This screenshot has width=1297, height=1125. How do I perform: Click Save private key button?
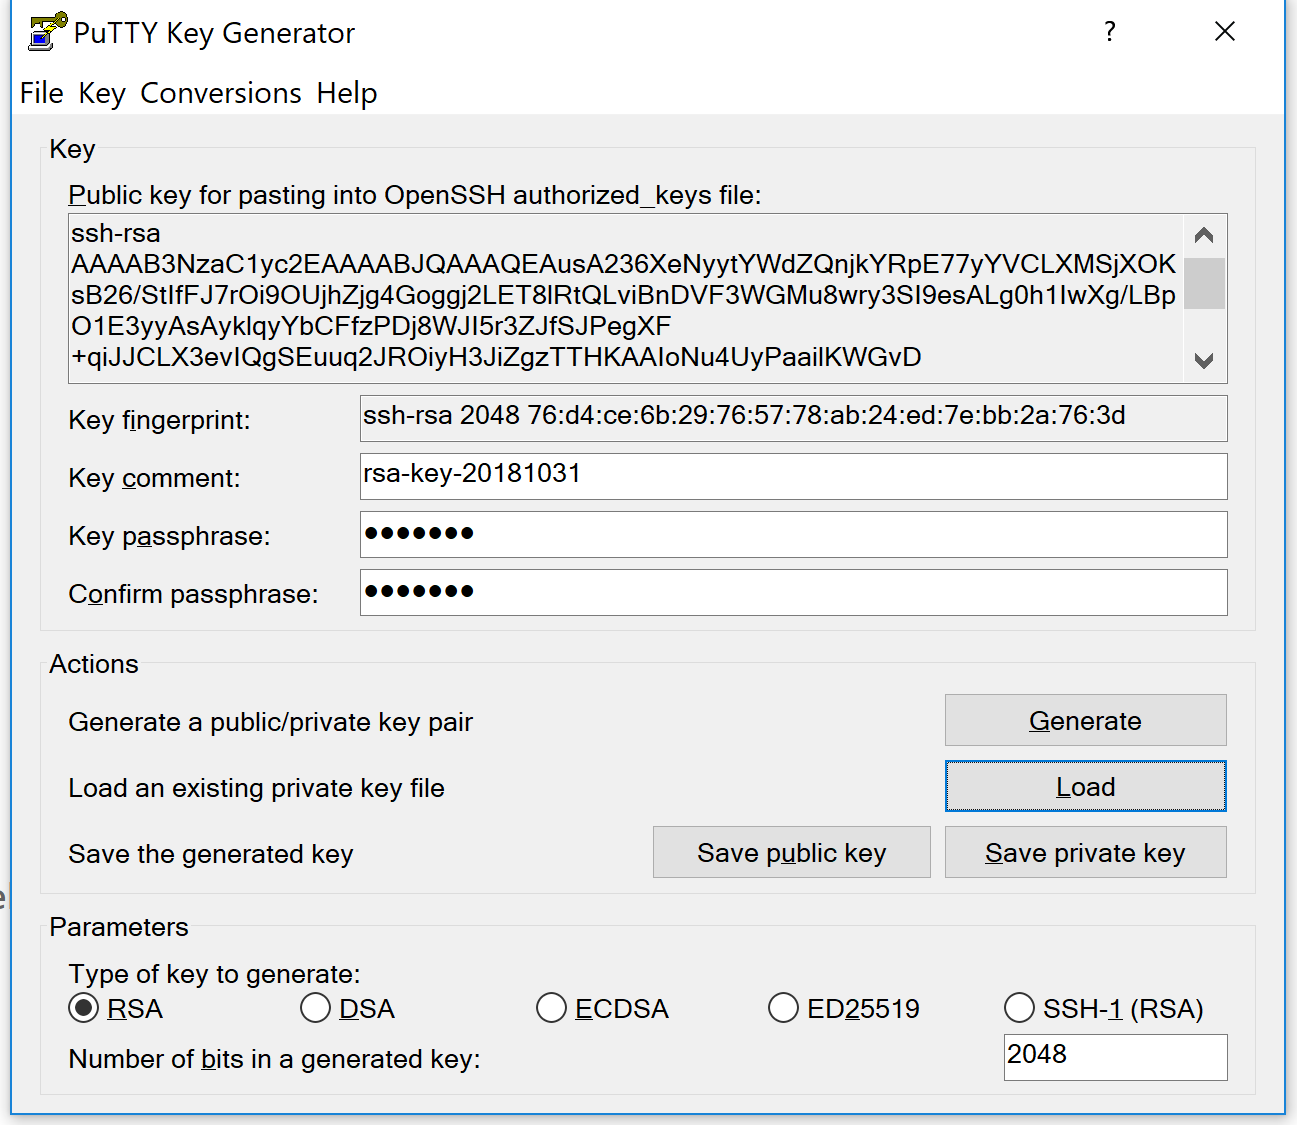1085,852
